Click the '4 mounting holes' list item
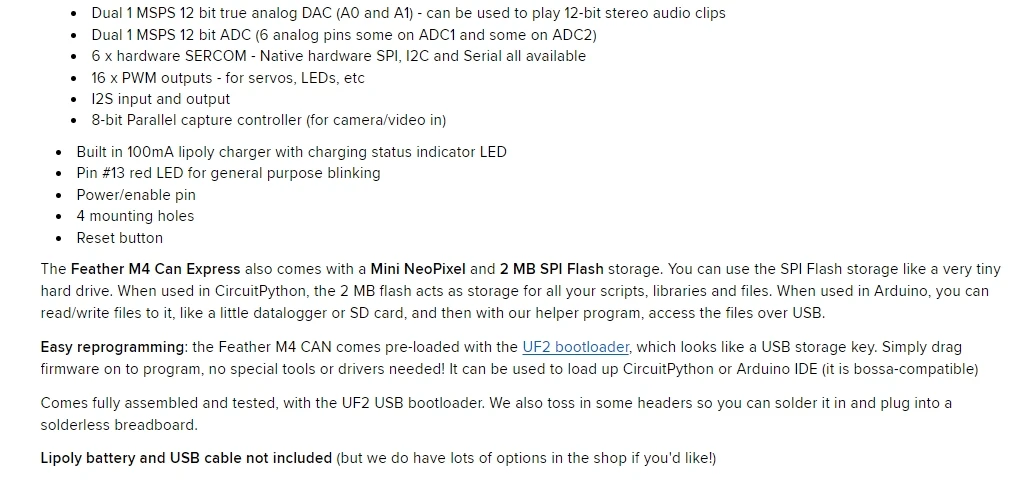The image size is (1018, 481). 135,216
